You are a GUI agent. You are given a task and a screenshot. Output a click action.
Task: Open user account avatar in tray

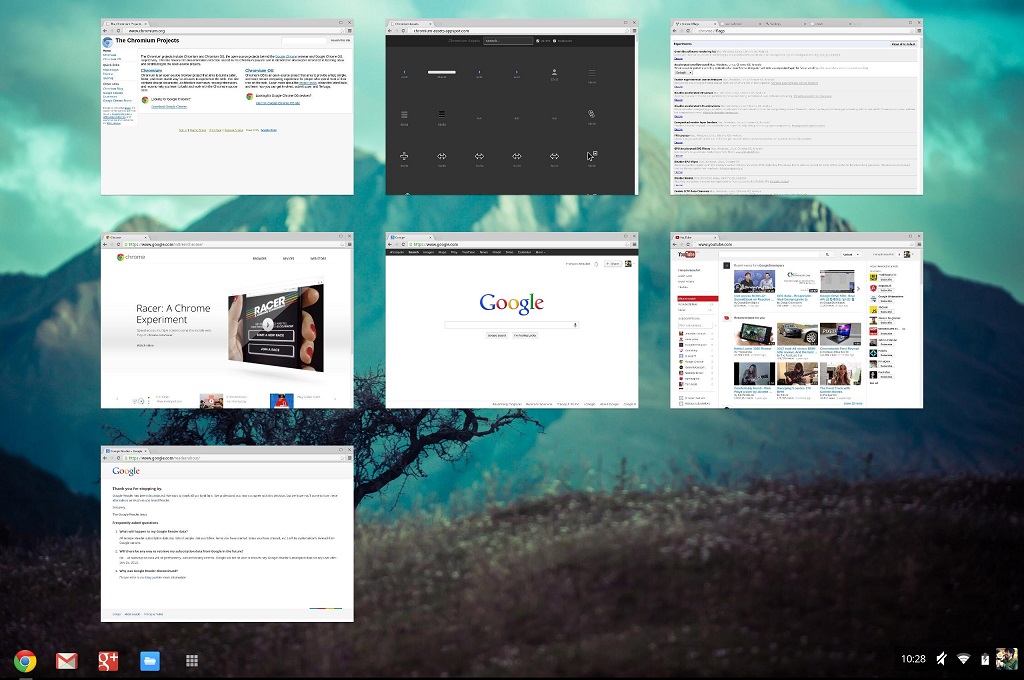1006,658
